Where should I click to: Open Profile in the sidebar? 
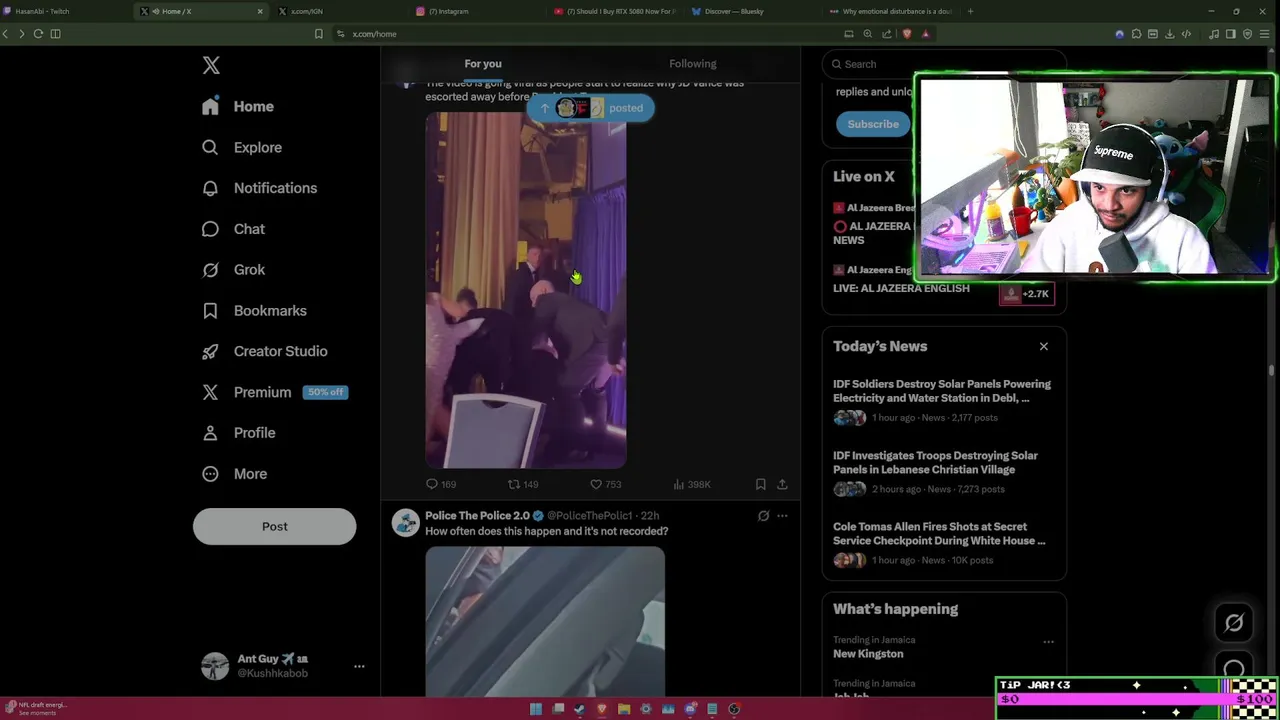tap(239, 433)
